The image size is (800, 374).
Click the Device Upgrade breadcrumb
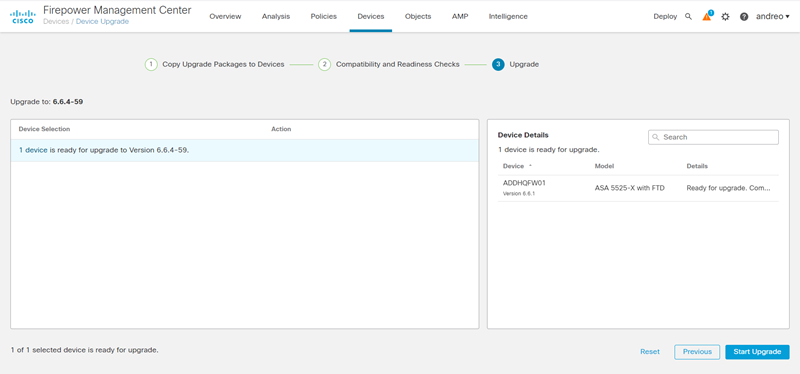tap(103, 21)
